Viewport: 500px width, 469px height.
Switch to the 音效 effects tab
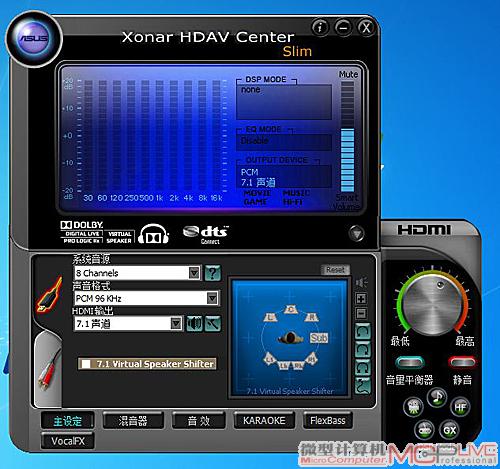199,421
